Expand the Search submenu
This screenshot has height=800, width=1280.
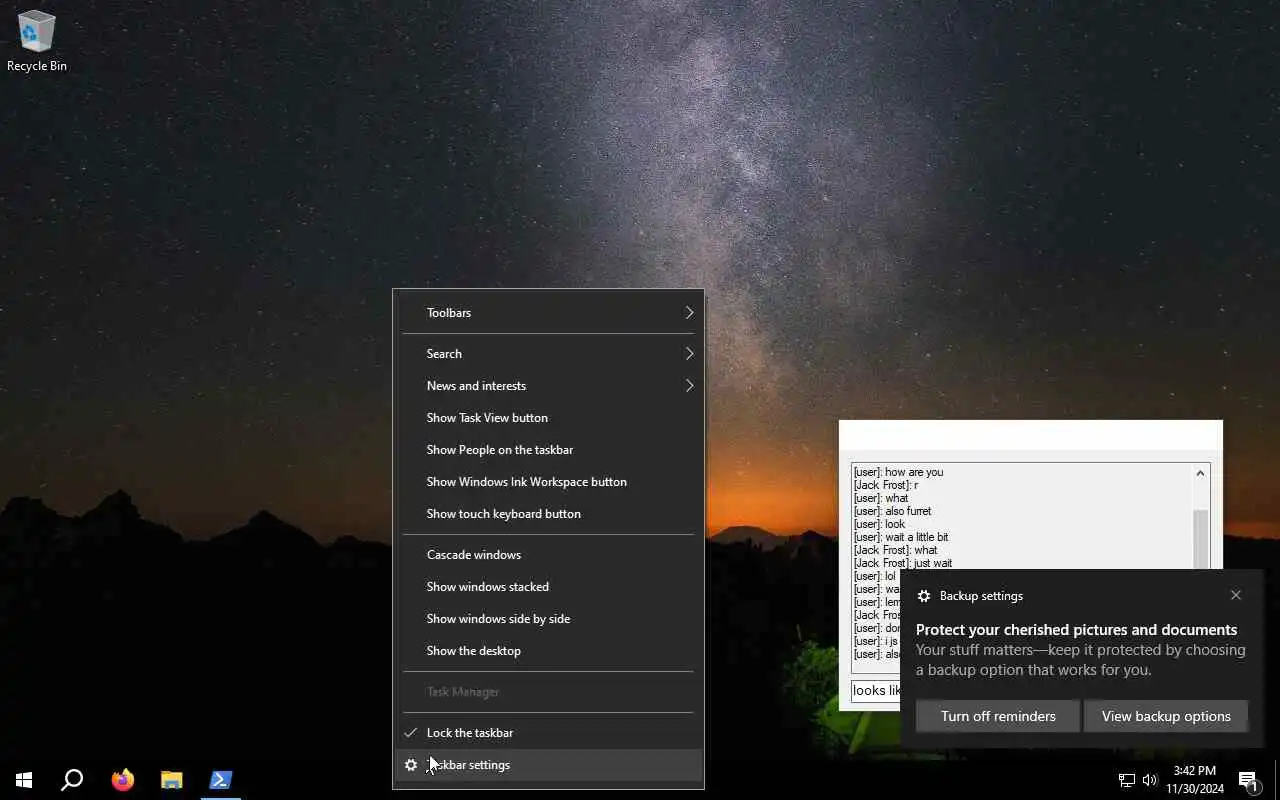pyautogui.click(x=548, y=354)
